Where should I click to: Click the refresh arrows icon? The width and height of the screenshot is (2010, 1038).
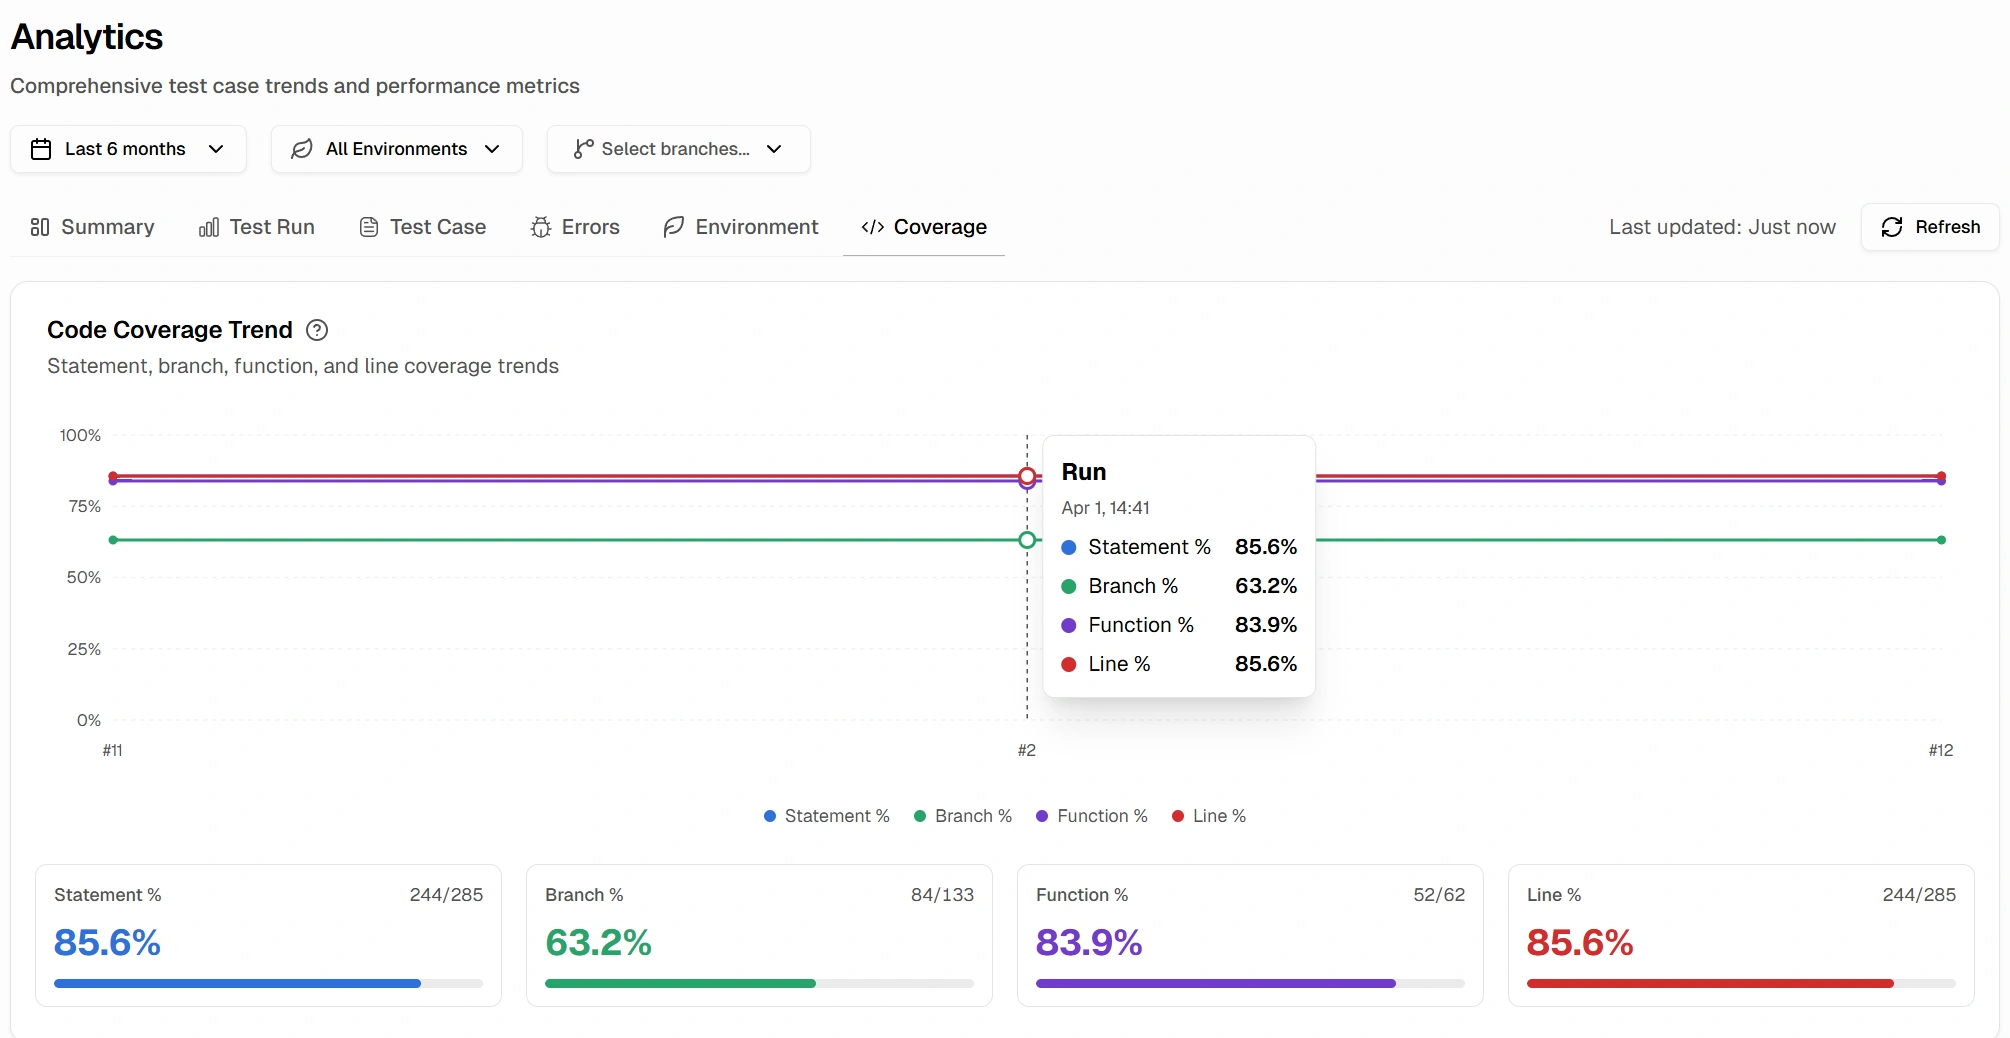(1892, 227)
